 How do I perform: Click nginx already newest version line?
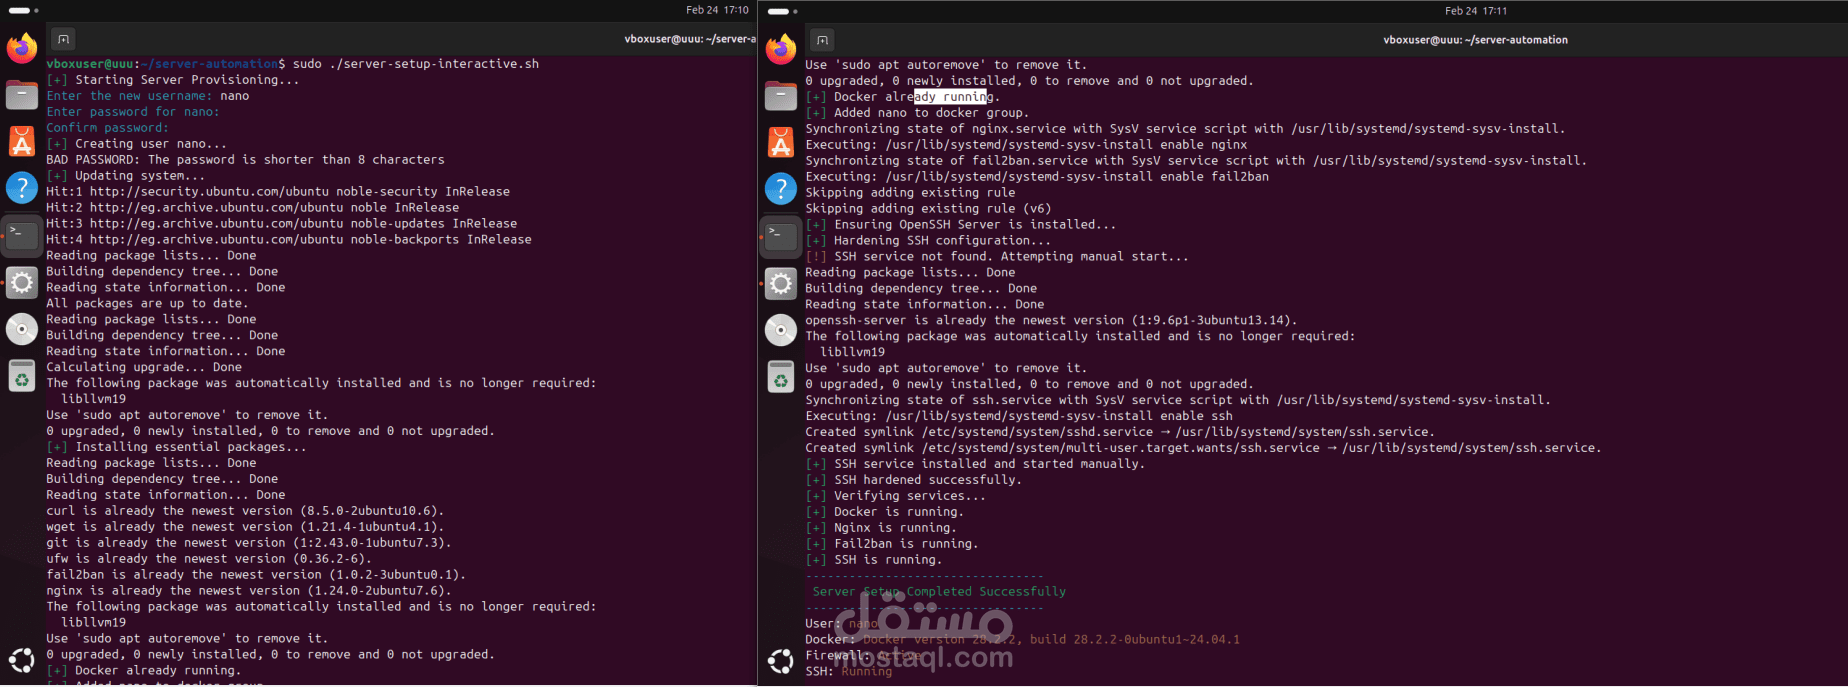tap(249, 591)
